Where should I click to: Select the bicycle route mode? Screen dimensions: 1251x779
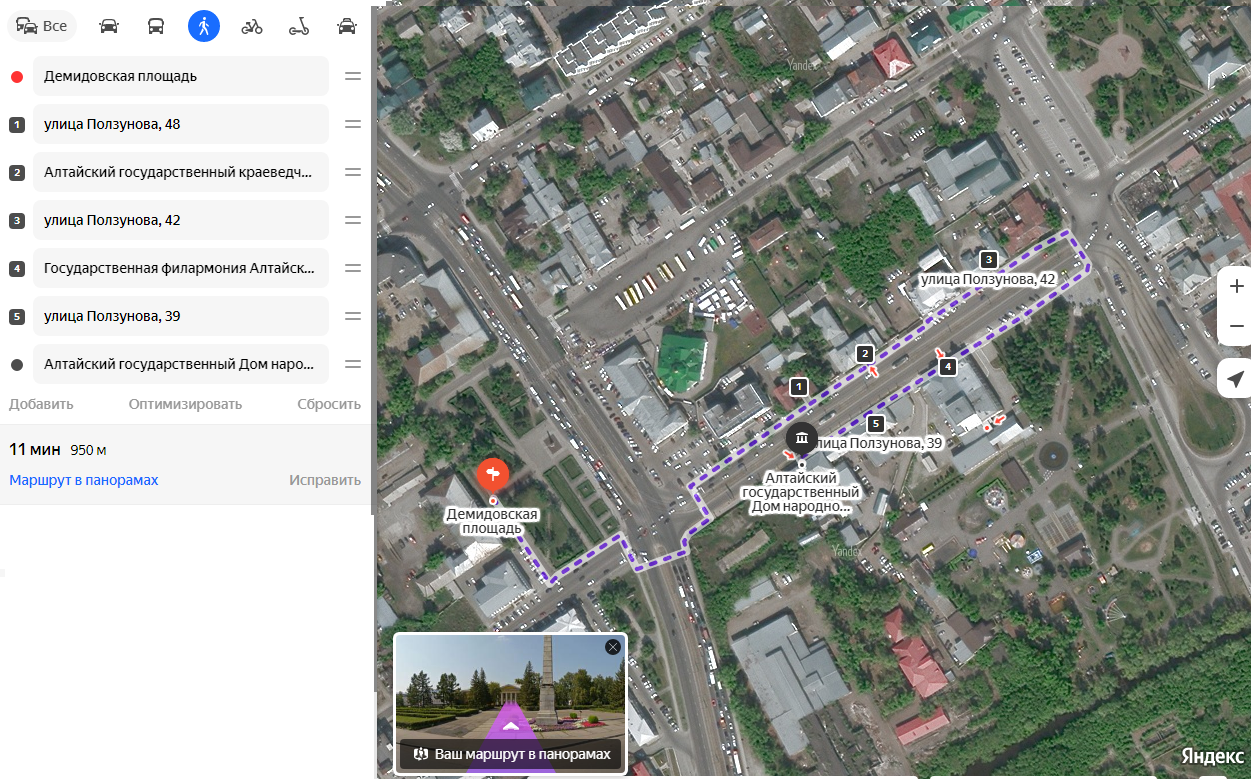pos(252,26)
